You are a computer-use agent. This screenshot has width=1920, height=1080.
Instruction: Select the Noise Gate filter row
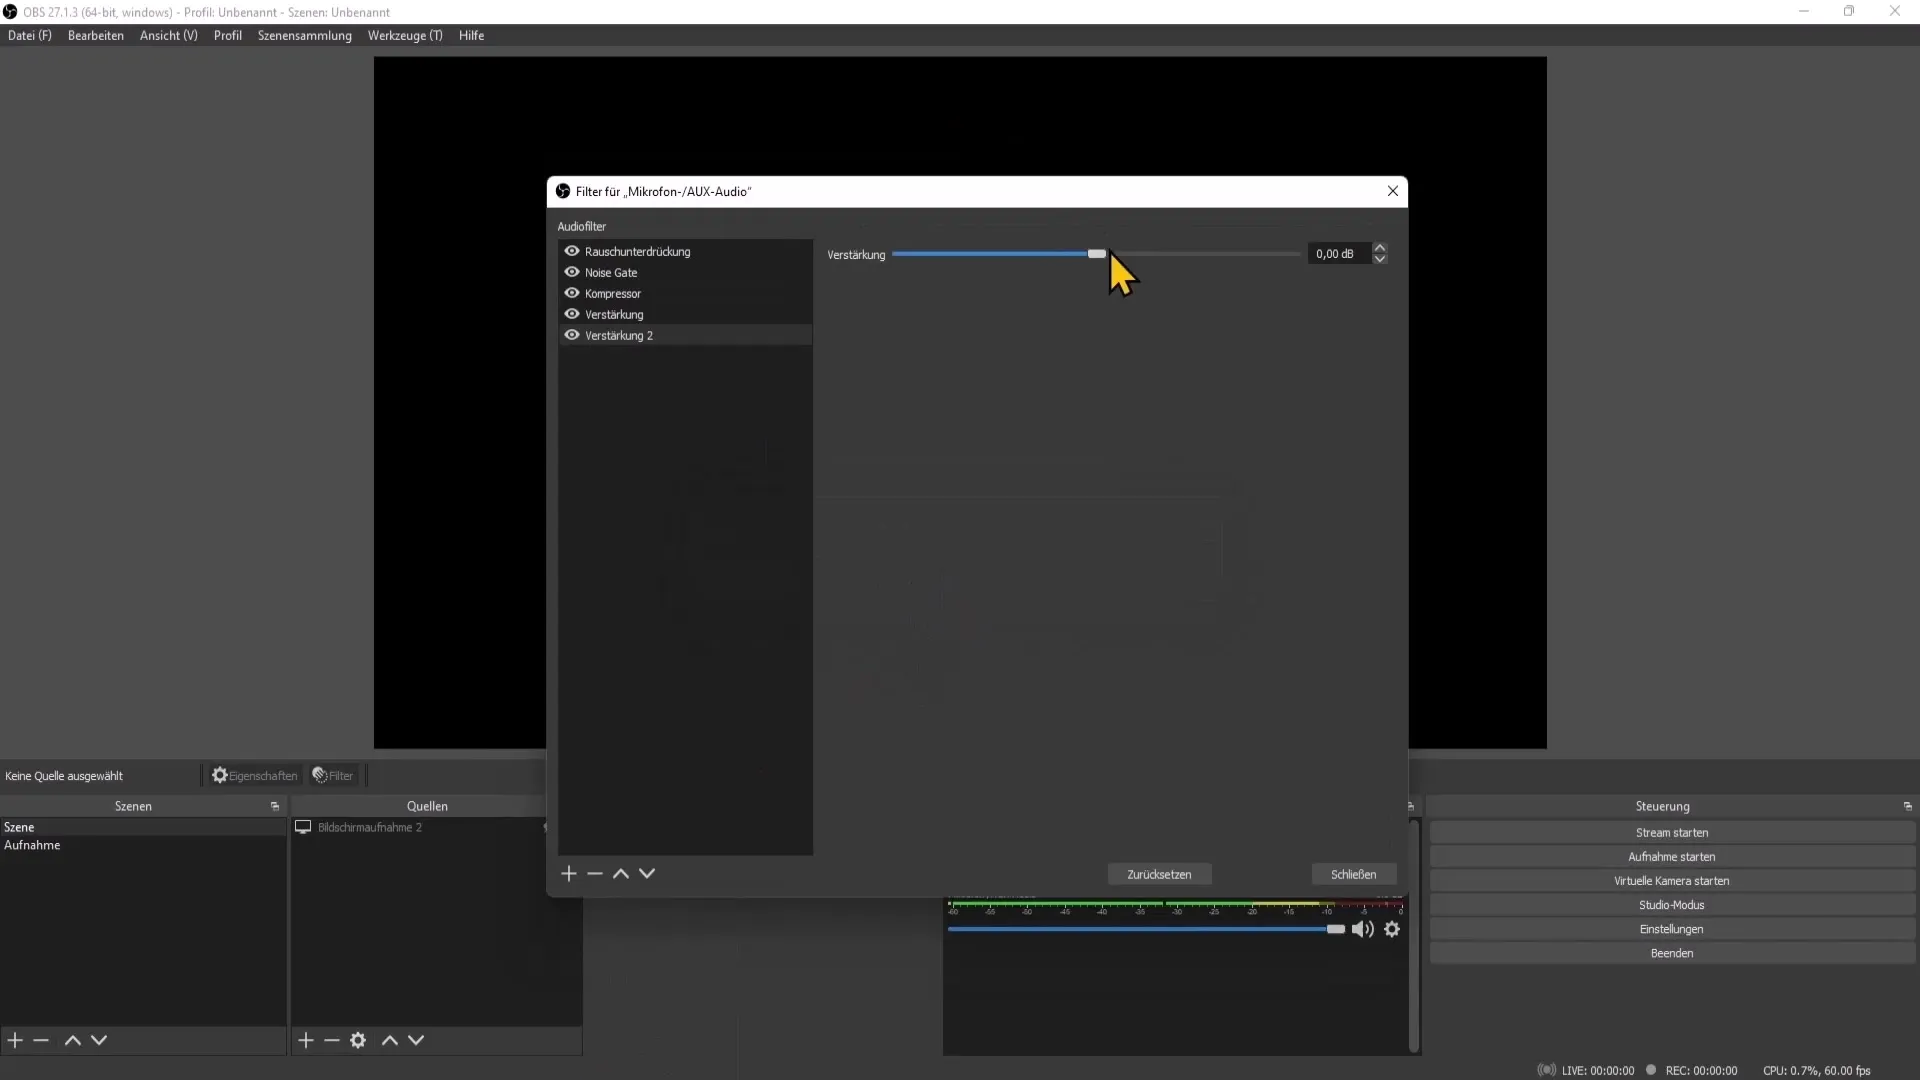685,272
